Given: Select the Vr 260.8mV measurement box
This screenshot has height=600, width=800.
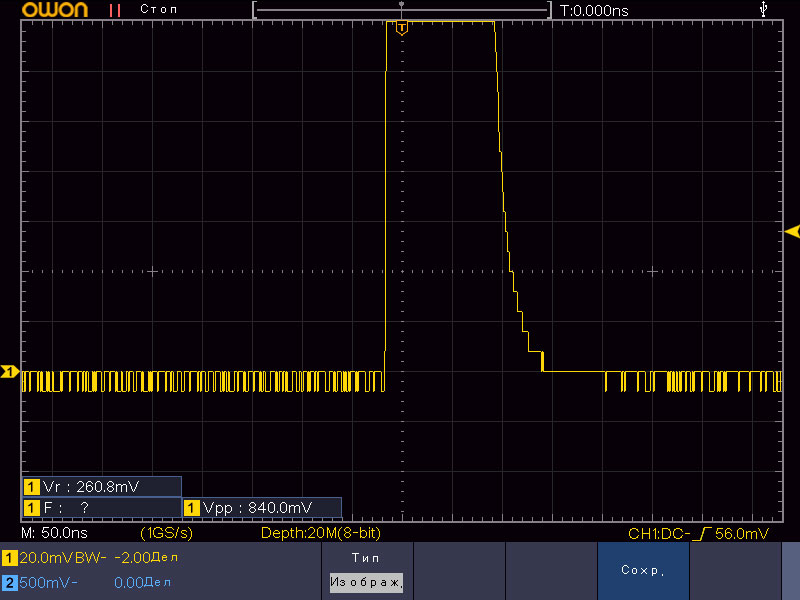Looking at the screenshot, I should point(101,487).
